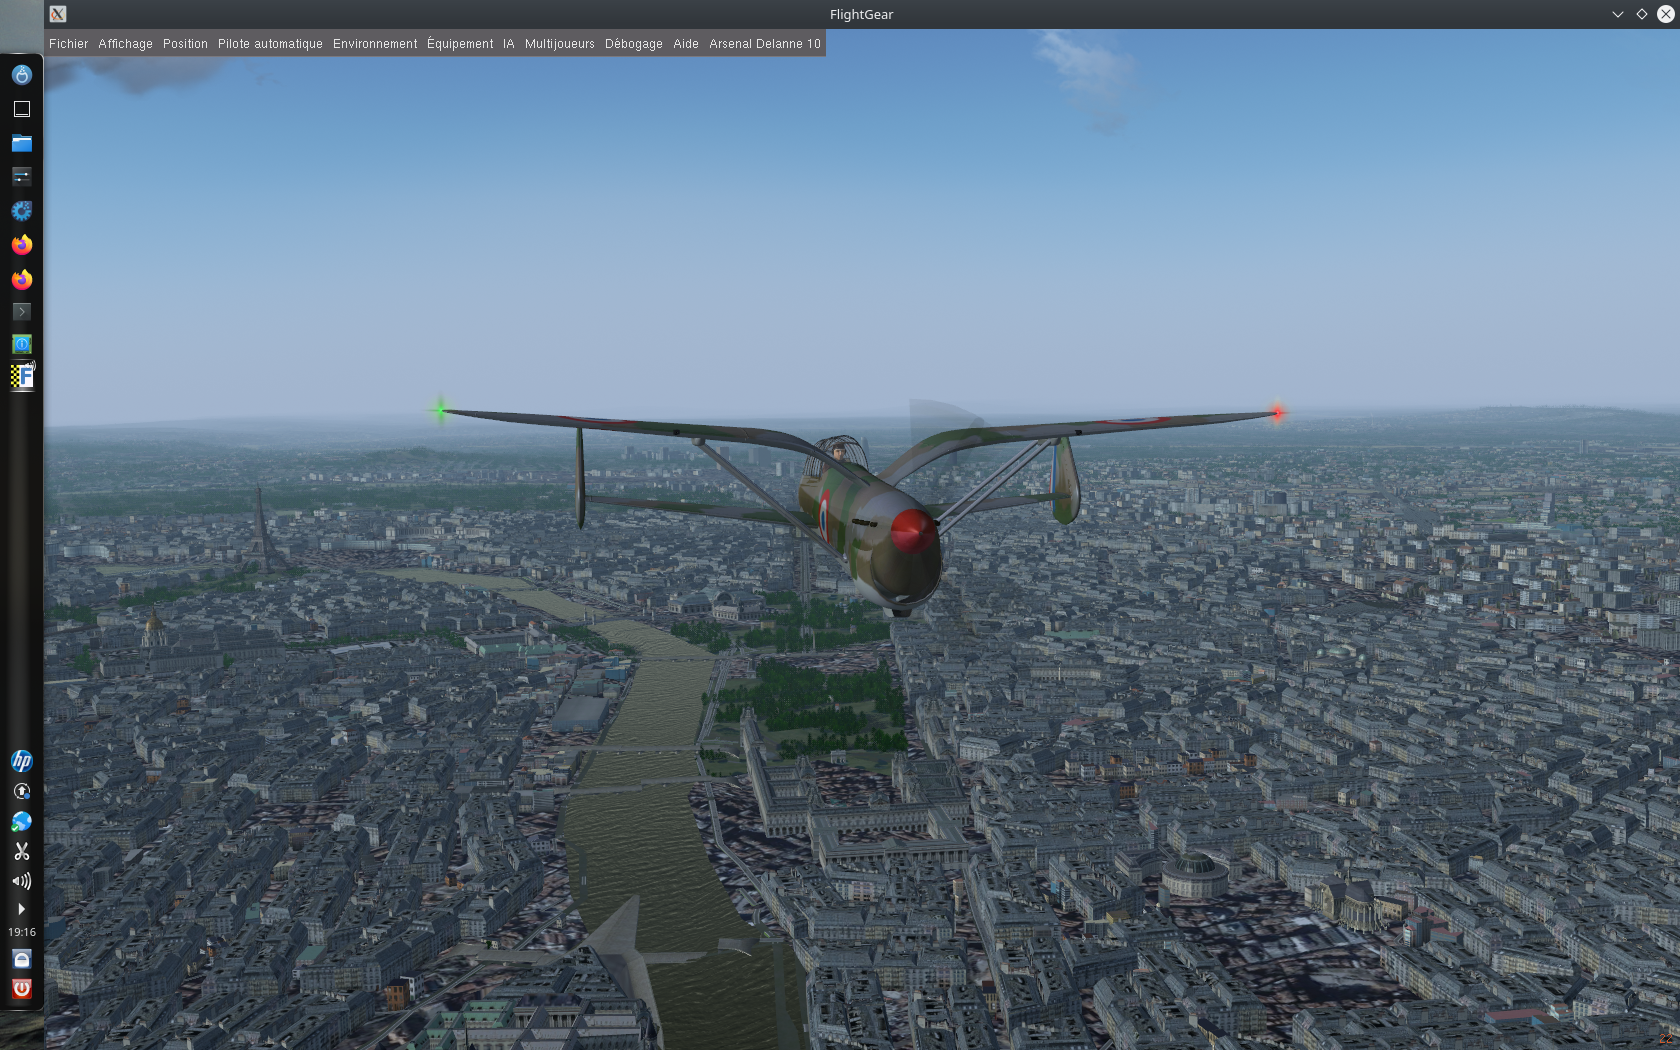Click the lock screen icon

coord(22,959)
